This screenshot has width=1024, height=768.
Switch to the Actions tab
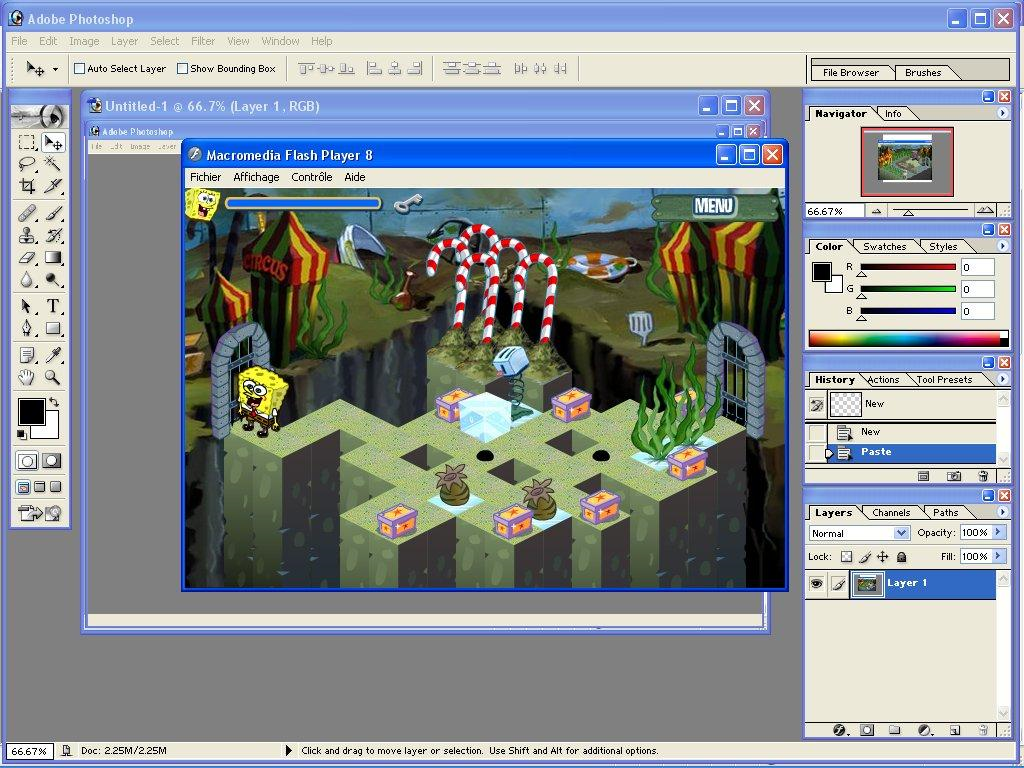(x=883, y=379)
